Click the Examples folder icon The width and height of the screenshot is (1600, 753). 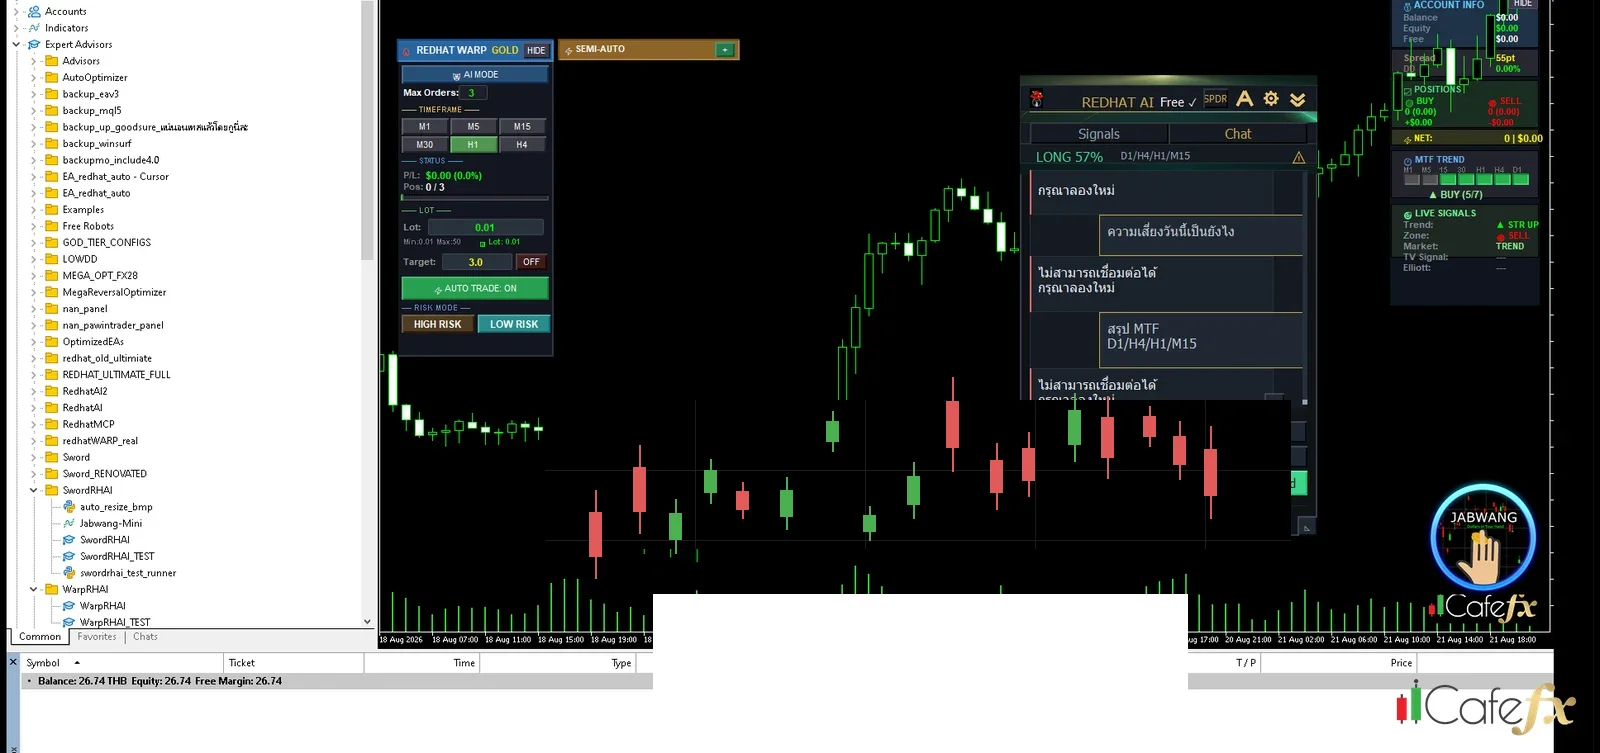(x=52, y=210)
